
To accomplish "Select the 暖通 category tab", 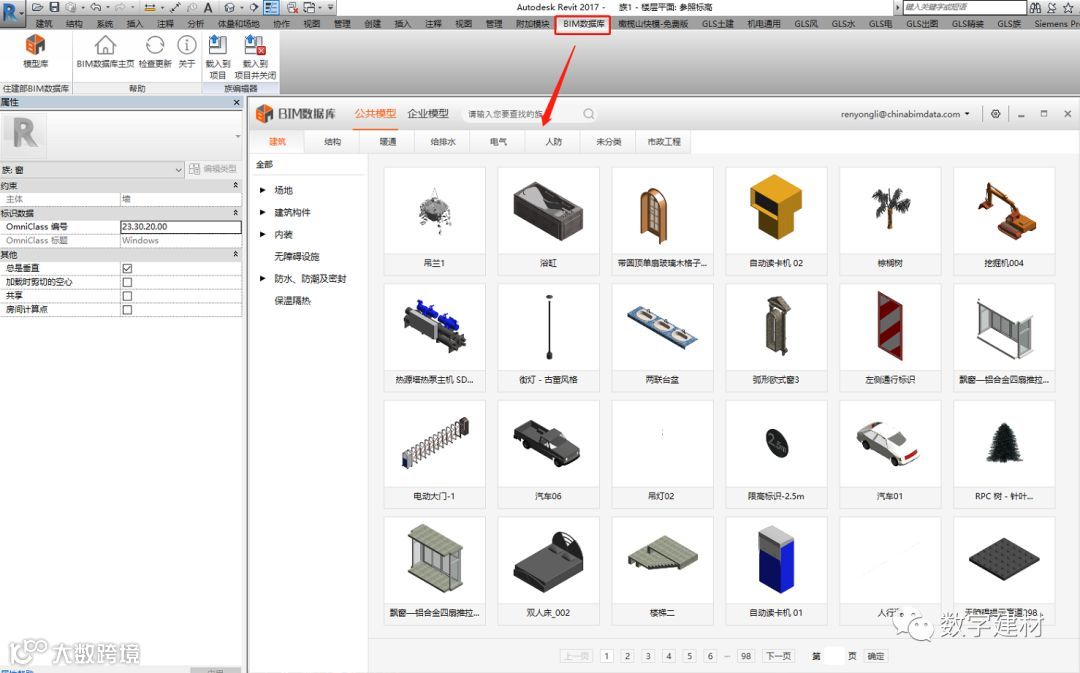I will [388, 142].
